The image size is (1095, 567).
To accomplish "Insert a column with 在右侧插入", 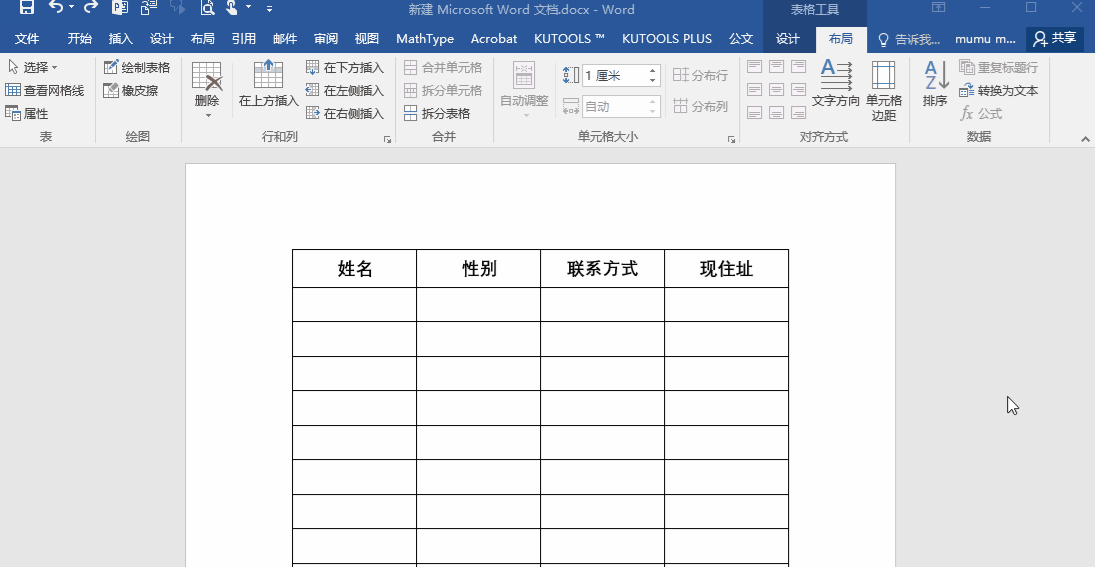I will [345, 113].
